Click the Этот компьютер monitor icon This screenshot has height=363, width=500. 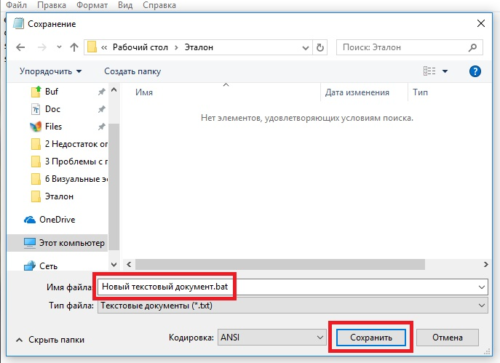30,243
